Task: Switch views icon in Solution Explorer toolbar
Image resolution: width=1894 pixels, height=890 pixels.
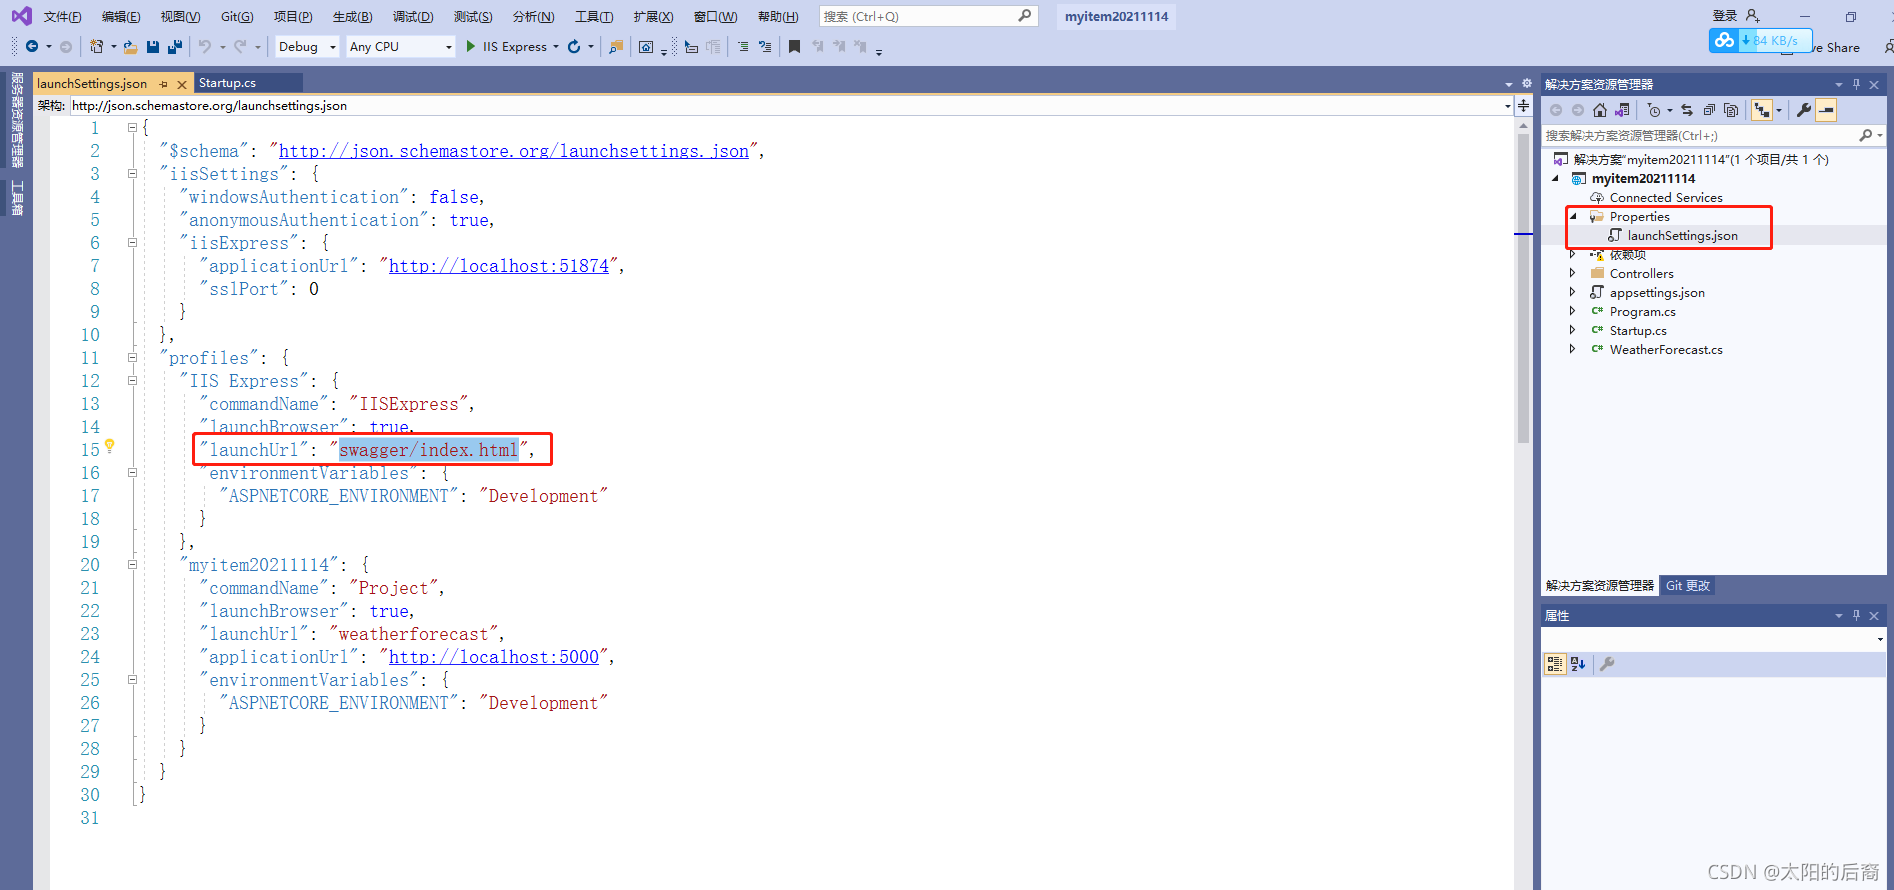Action: (x=1622, y=110)
